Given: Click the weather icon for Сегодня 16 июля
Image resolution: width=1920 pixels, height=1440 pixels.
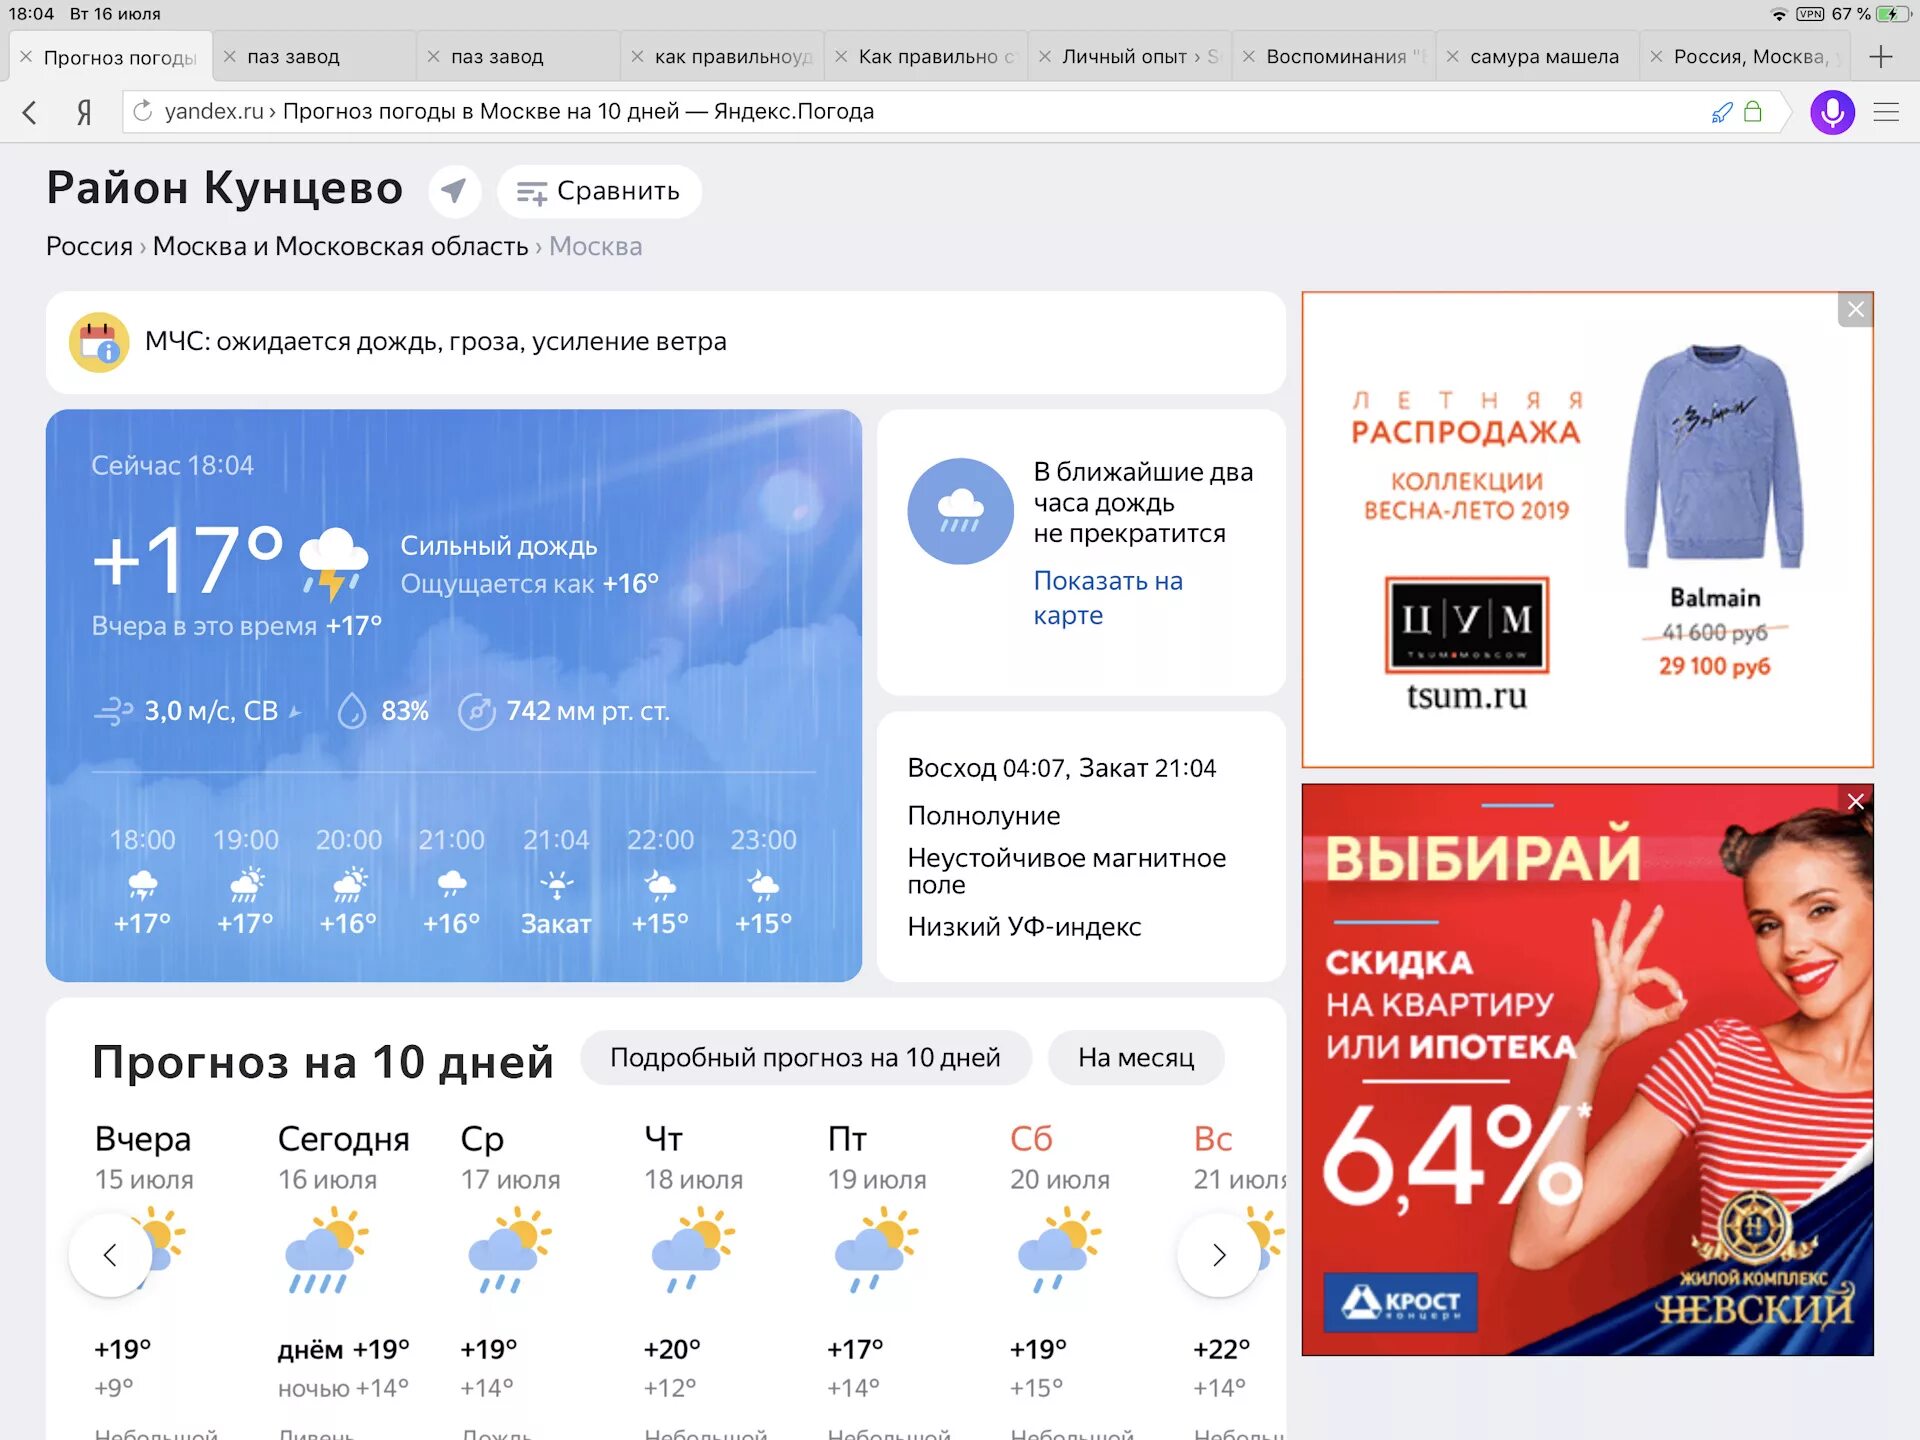Looking at the screenshot, I should 326,1250.
